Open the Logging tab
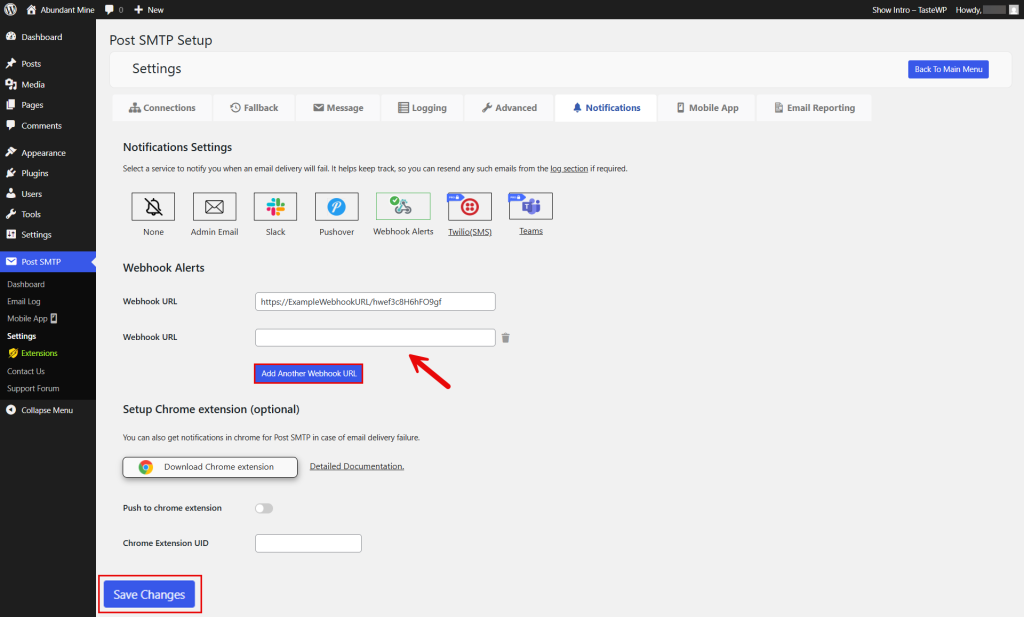This screenshot has width=1024, height=617. pos(421,108)
